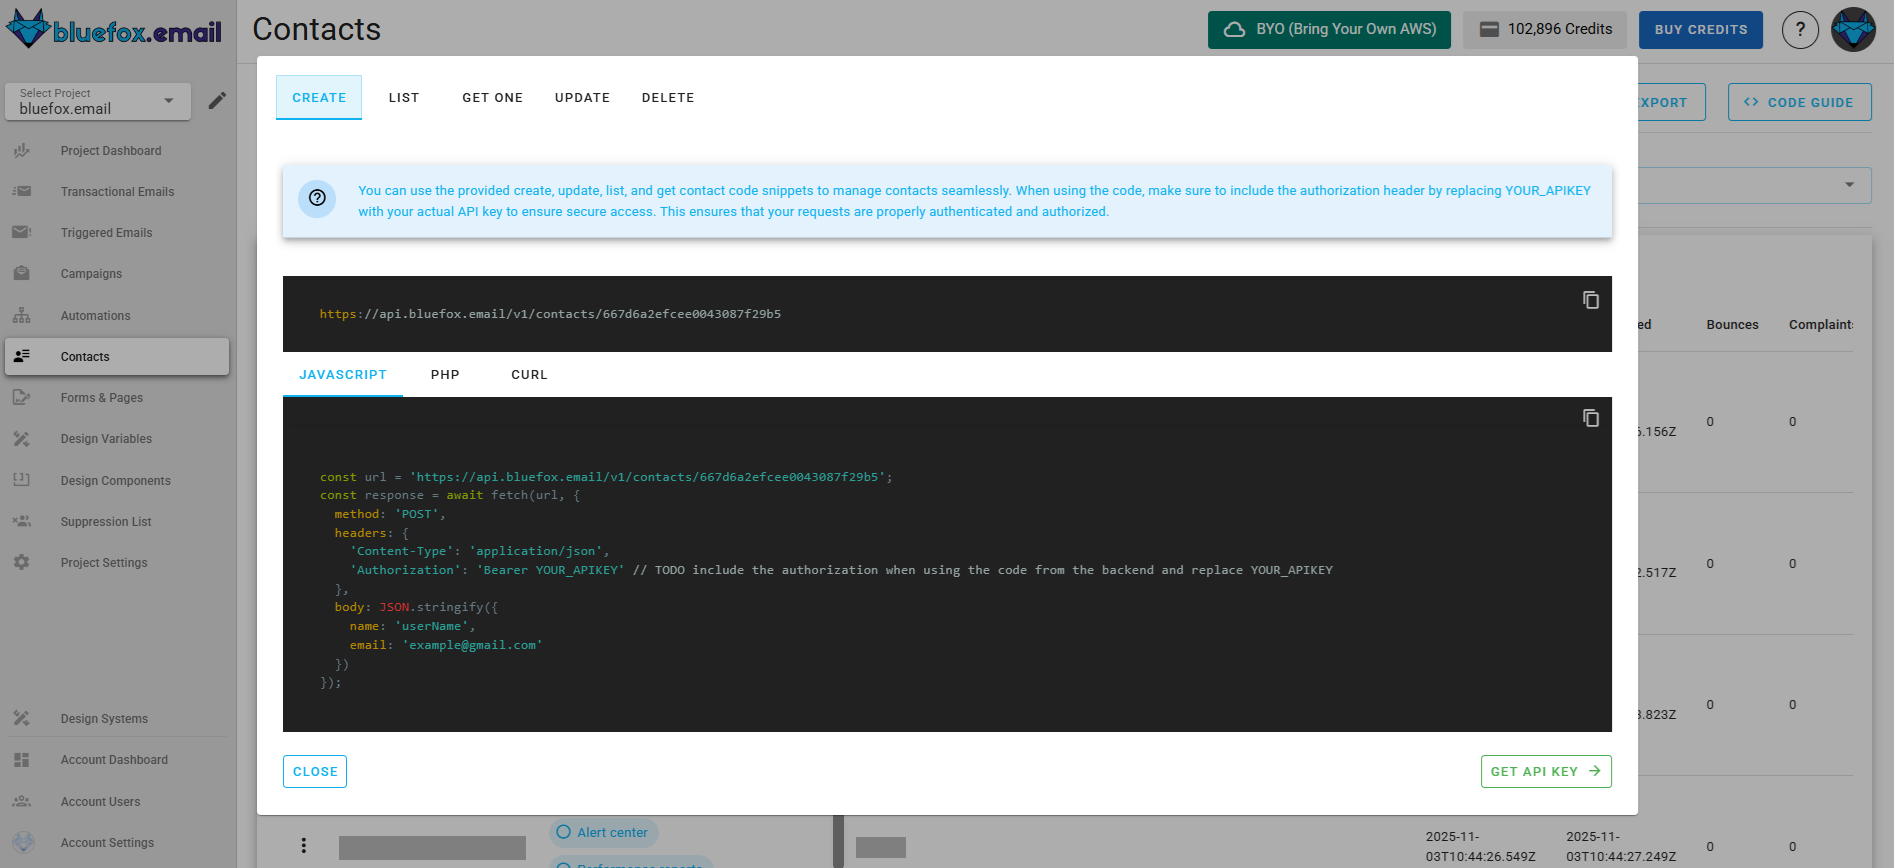Screen dimensions: 1894x868
Task: Switch to the DELETE tab
Action: [x=668, y=97]
